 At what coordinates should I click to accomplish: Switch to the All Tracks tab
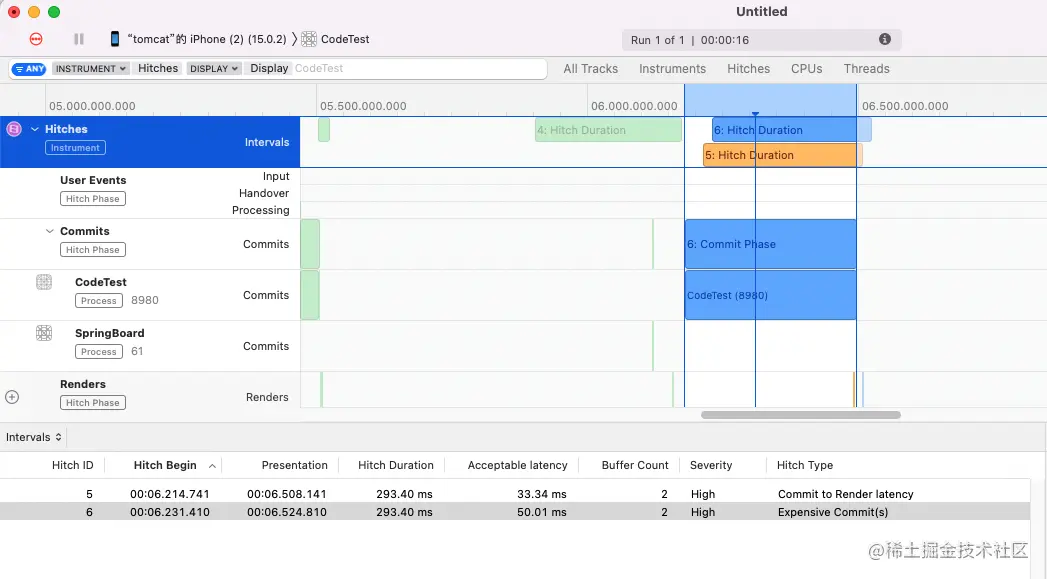590,69
